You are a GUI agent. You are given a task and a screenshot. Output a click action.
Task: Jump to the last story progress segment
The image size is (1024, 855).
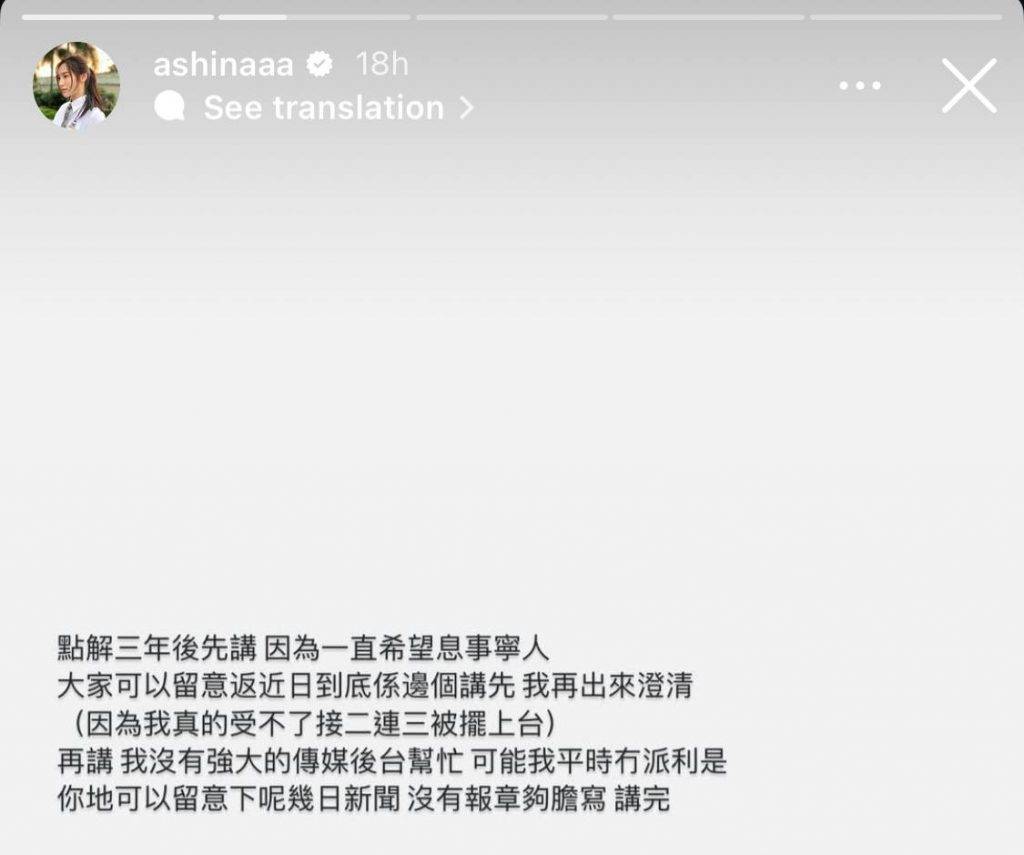[906, 18]
